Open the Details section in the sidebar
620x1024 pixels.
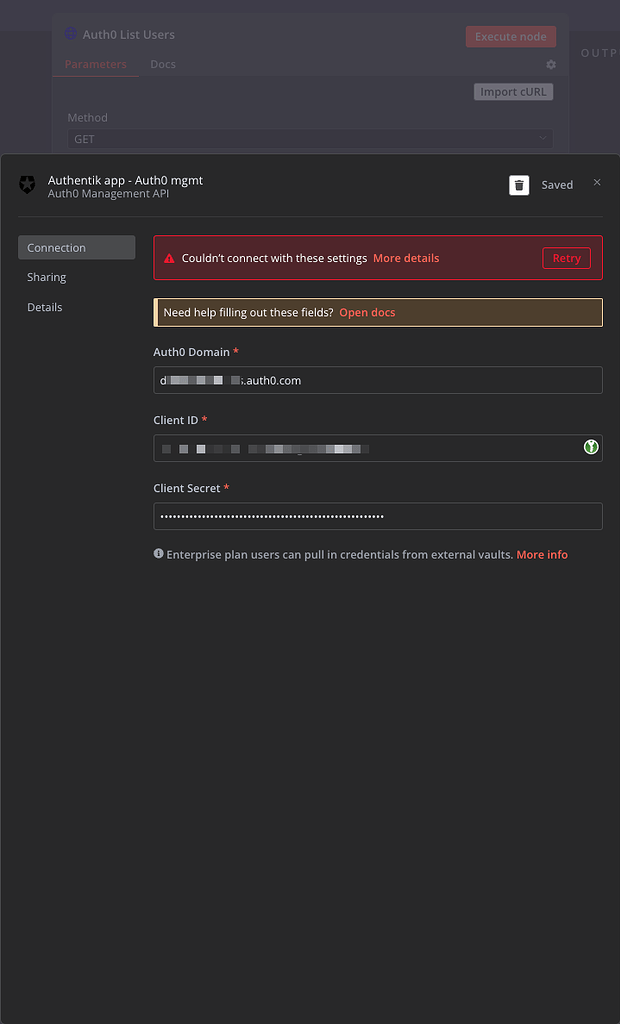45,307
